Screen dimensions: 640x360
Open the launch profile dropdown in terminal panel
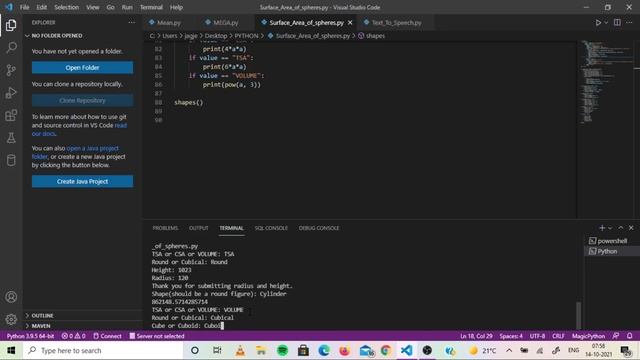[610, 228]
